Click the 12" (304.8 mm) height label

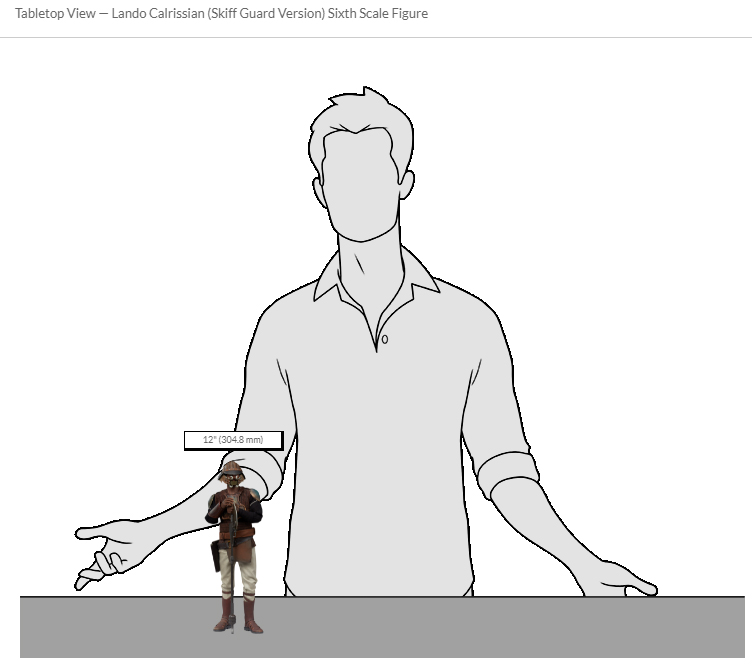coord(234,440)
